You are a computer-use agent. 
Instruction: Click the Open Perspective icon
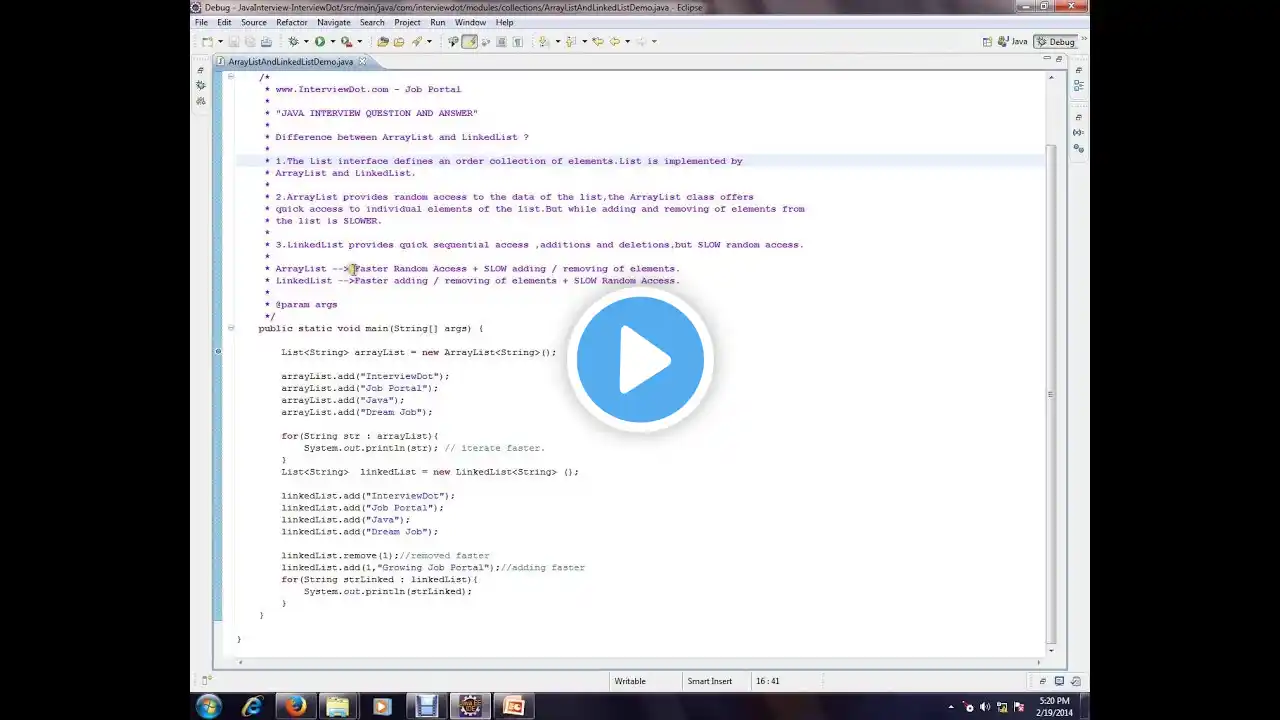point(988,42)
